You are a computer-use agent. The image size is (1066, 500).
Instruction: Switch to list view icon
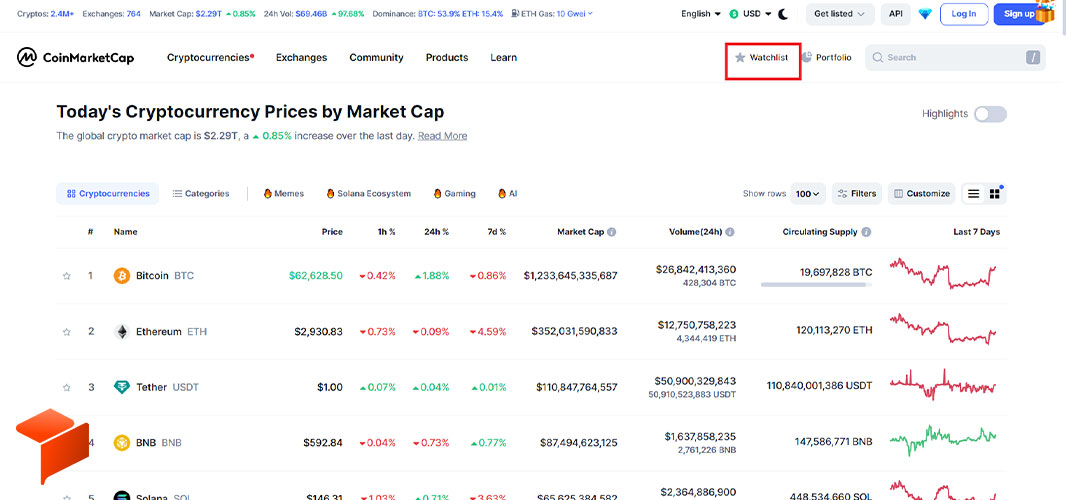click(974, 194)
